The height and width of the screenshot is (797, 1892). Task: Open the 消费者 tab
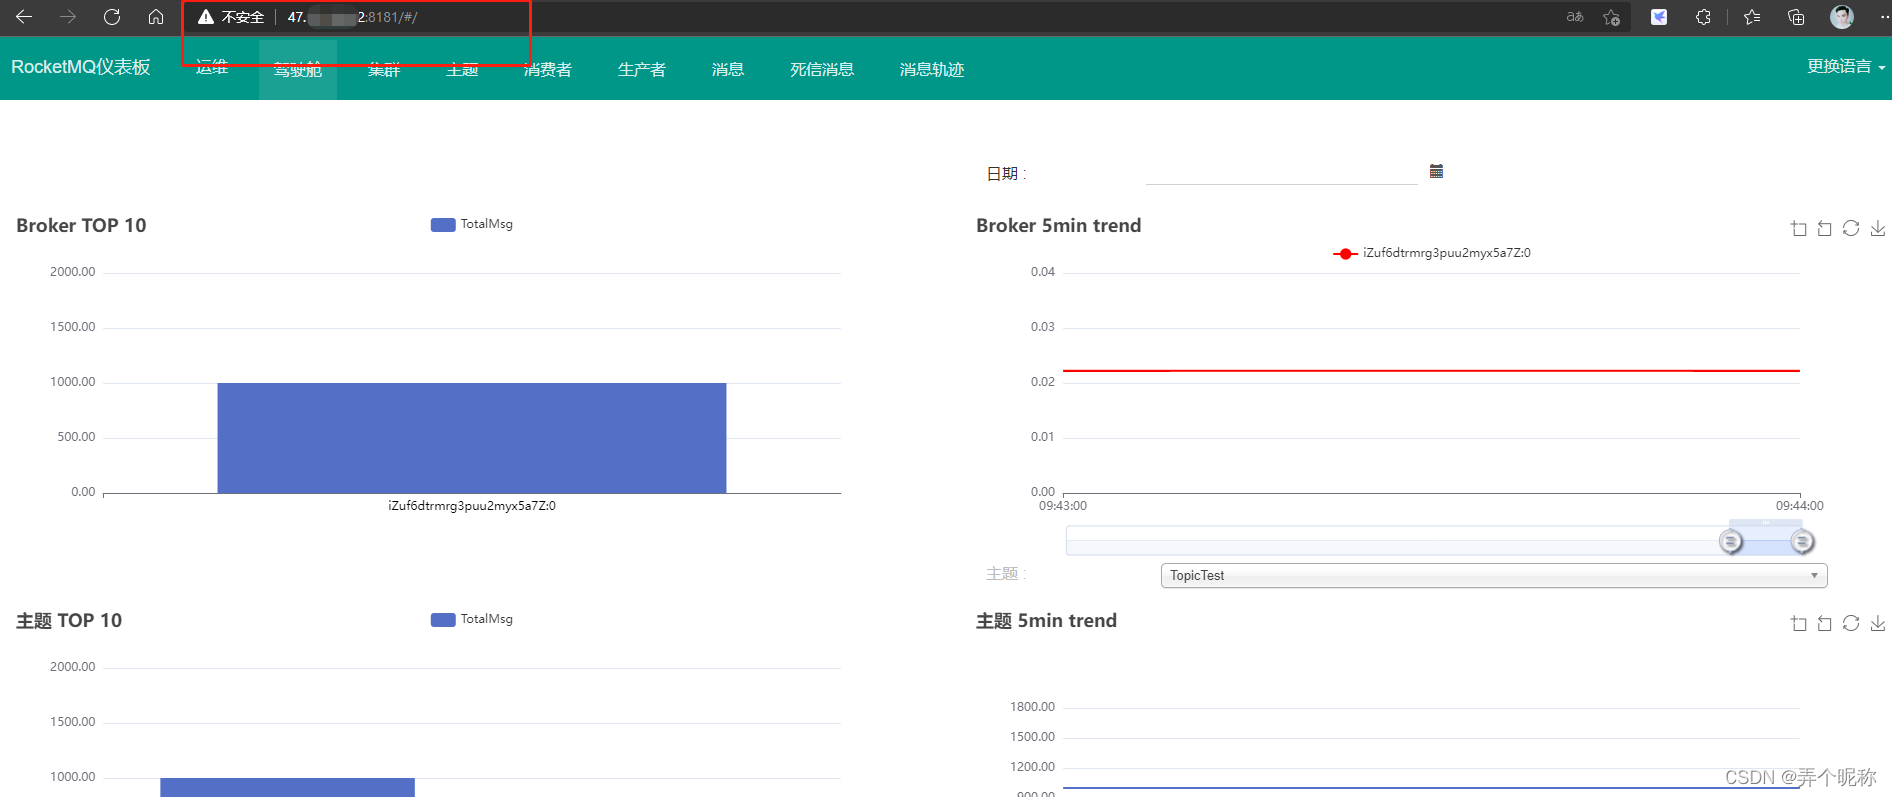coord(548,69)
